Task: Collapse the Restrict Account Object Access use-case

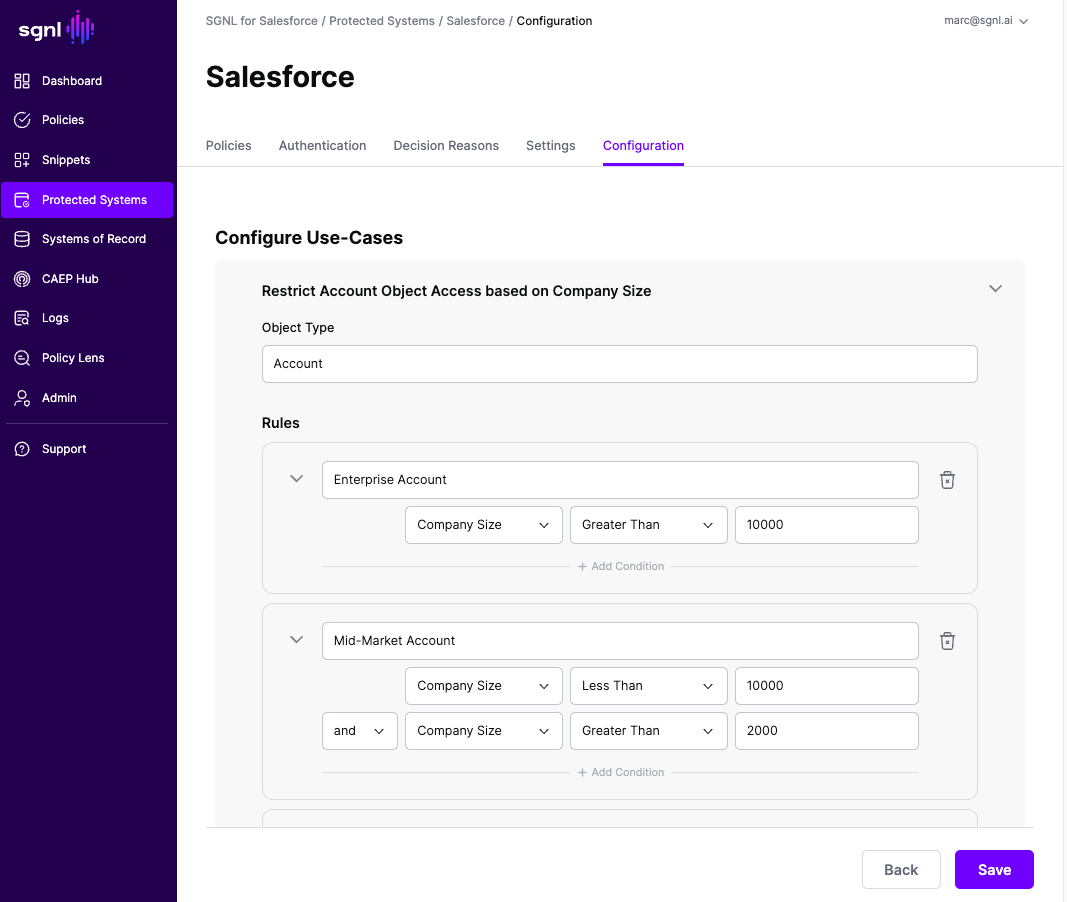Action: [x=995, y=289]
